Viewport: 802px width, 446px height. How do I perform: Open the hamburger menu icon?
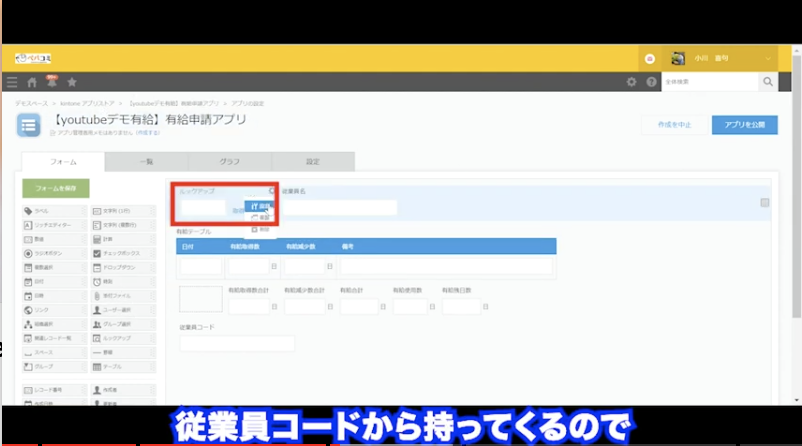pos(12,81)
